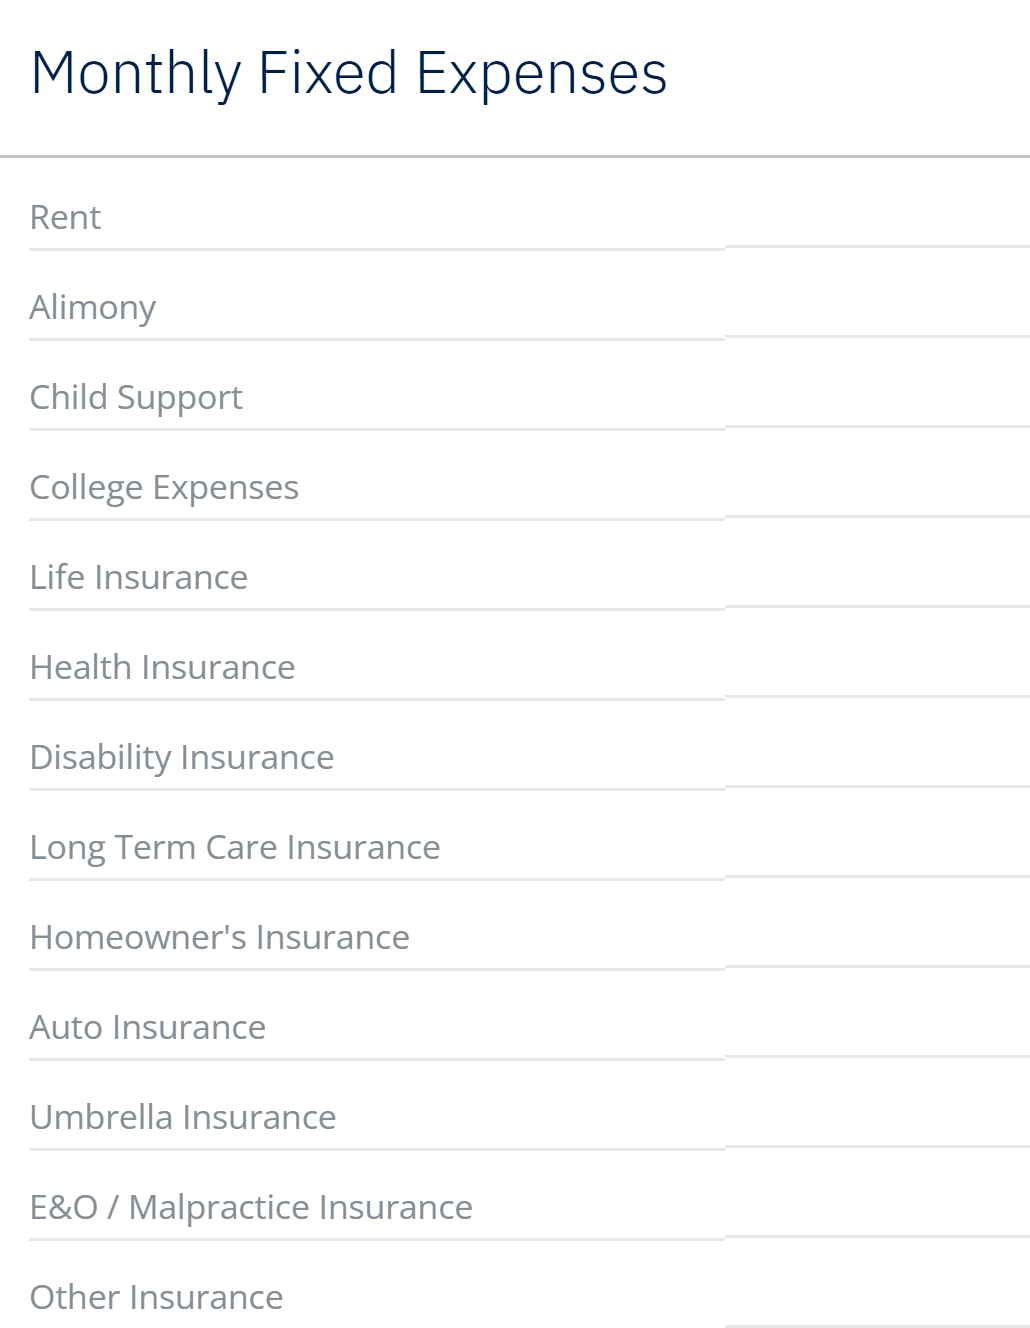
Task: Focus the amount field beside Auto Insurance
Action: click(x=876, y=1026)
